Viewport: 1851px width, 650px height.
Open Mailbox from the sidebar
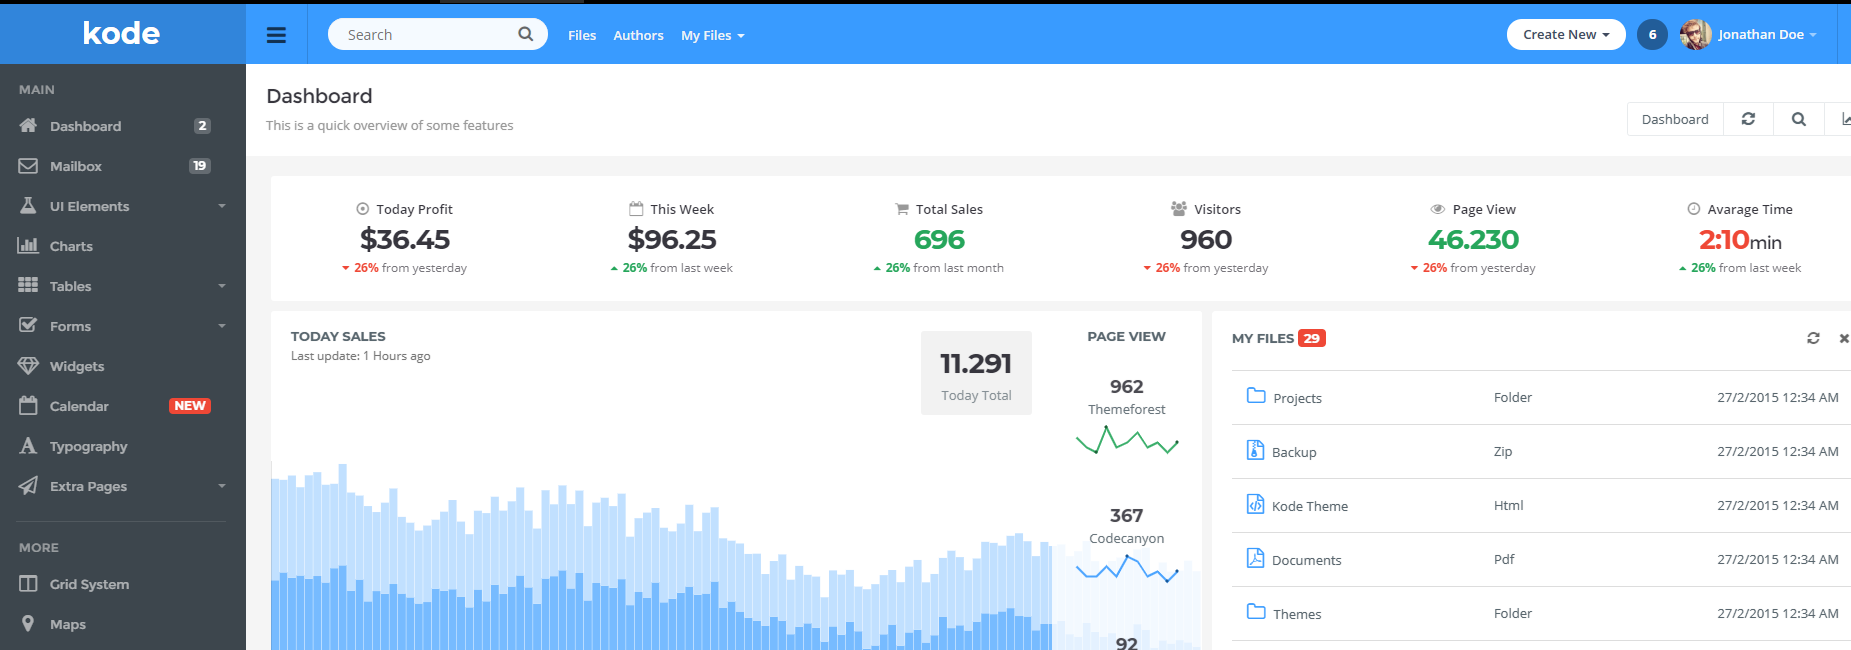coord(76,166)
